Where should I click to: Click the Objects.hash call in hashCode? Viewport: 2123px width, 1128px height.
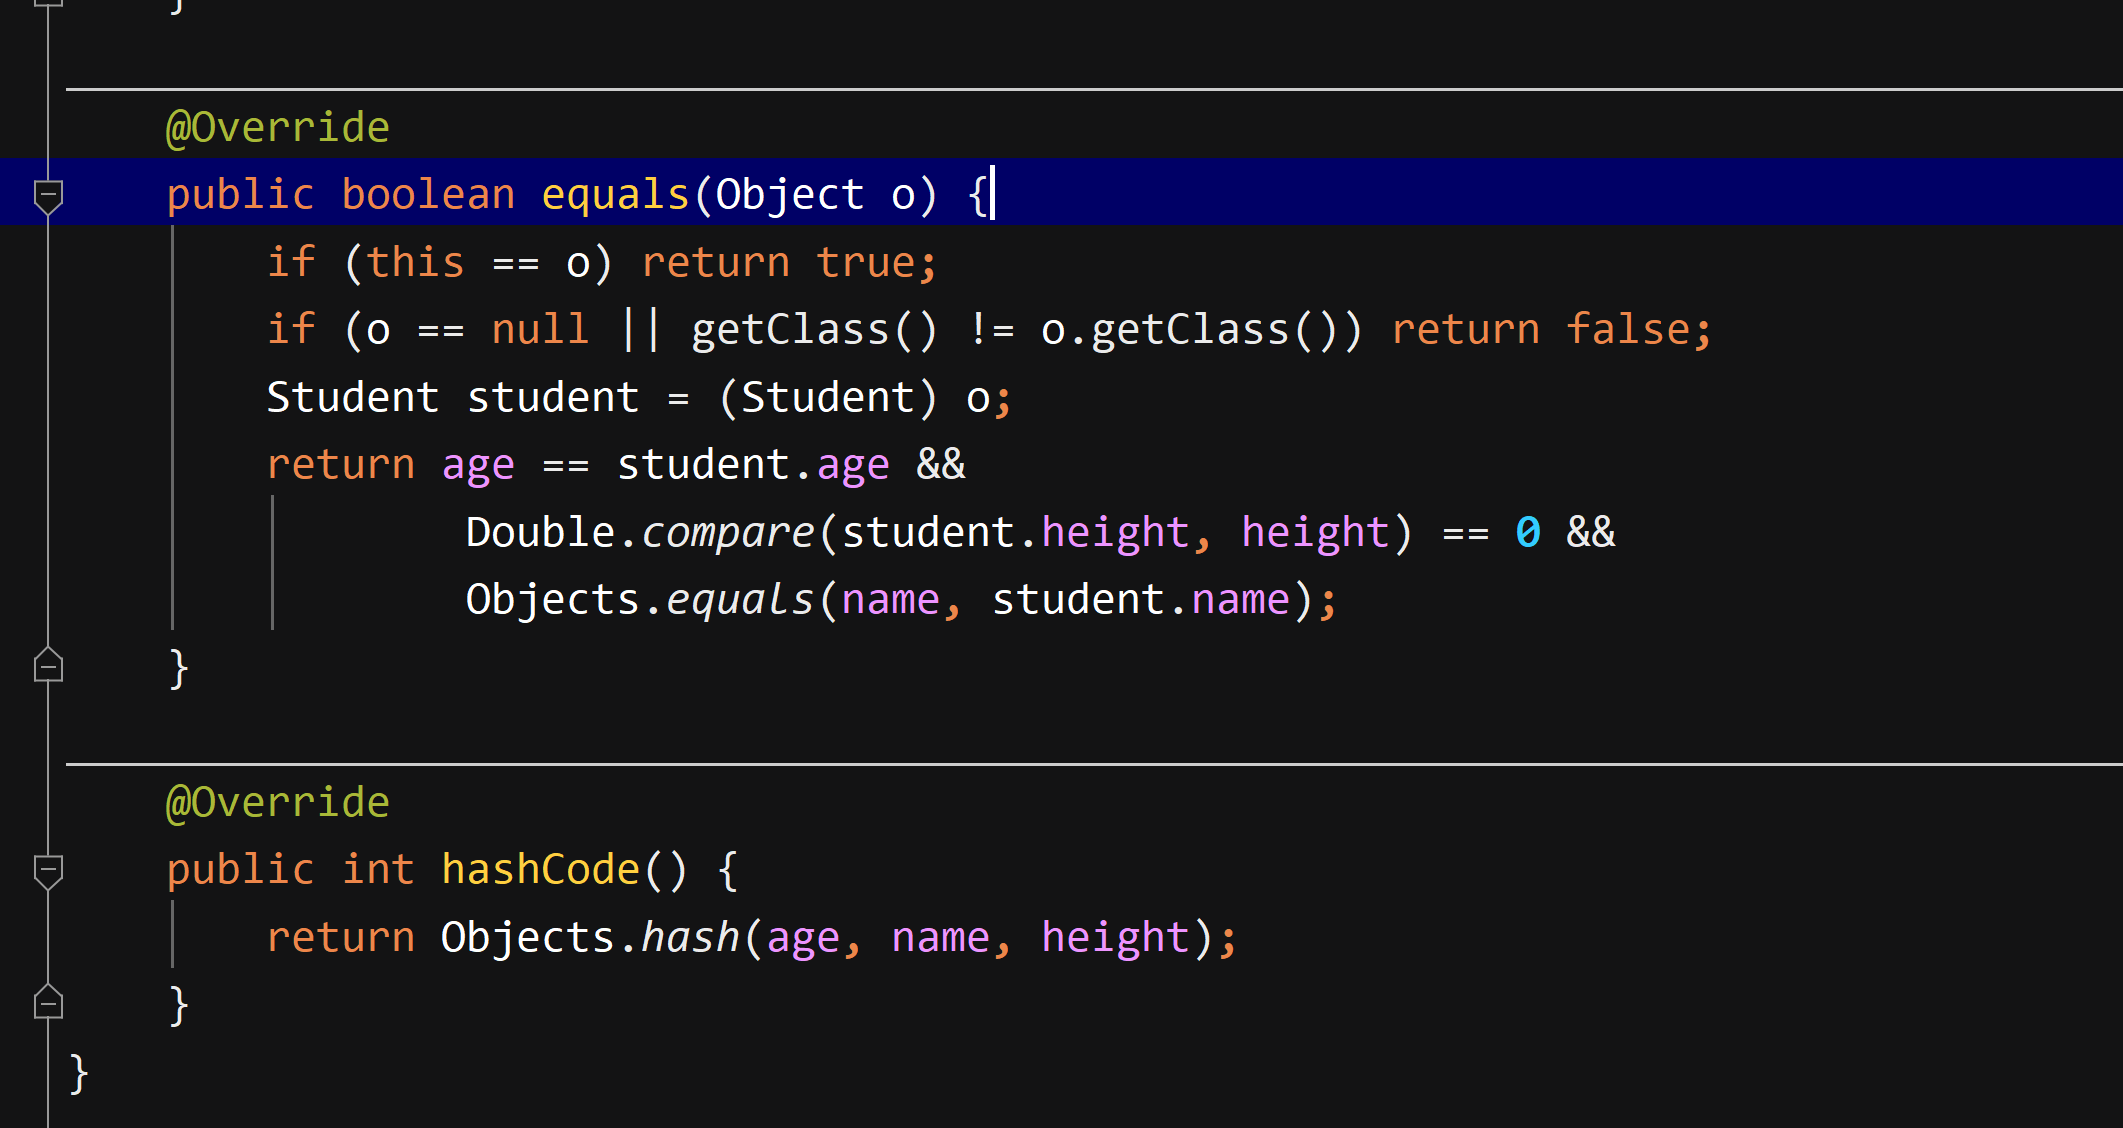point(590,936)
